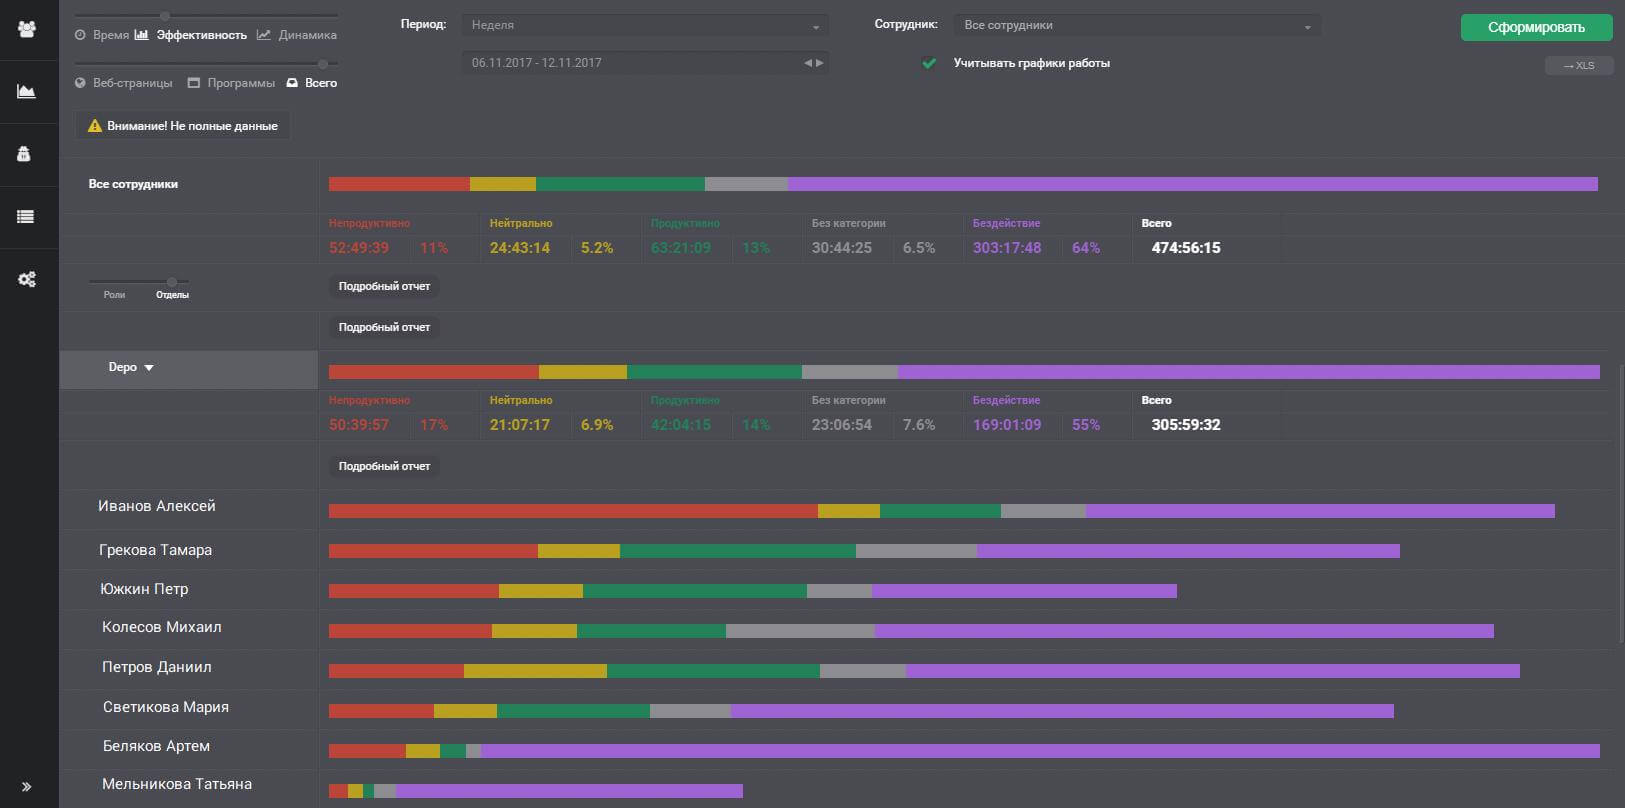The width and height of the screenshot is (1625, 808).
Task: Click the warning triangle incomplete data notice
Action: 182,126
